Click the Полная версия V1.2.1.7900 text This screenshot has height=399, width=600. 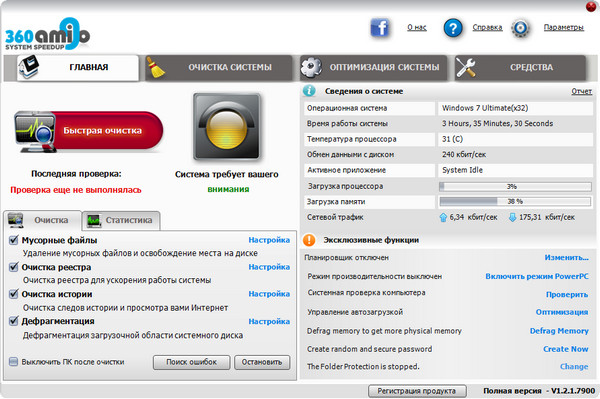[539, 391]
